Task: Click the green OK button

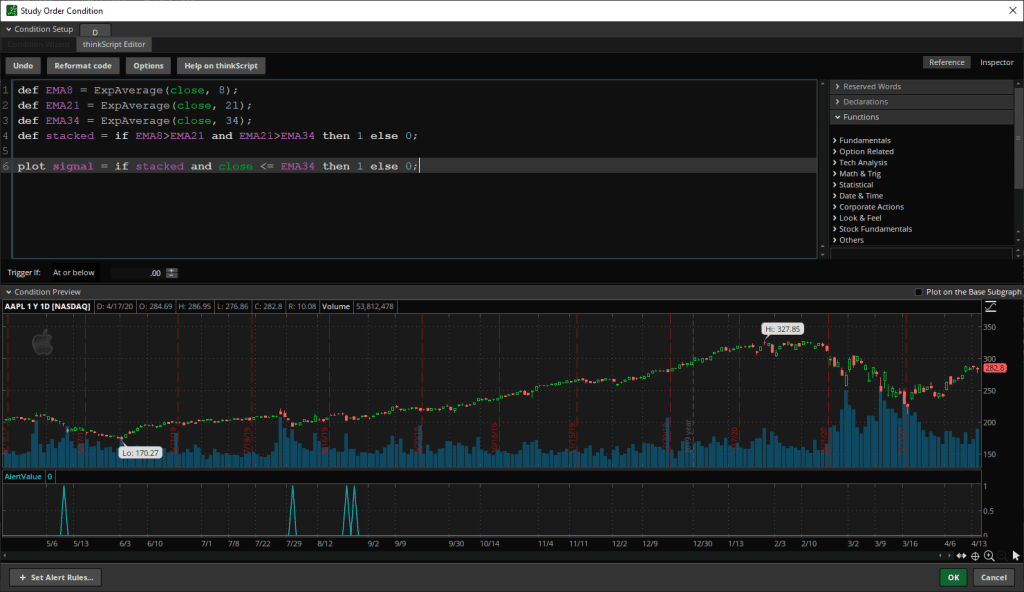Action: [953, 577]
